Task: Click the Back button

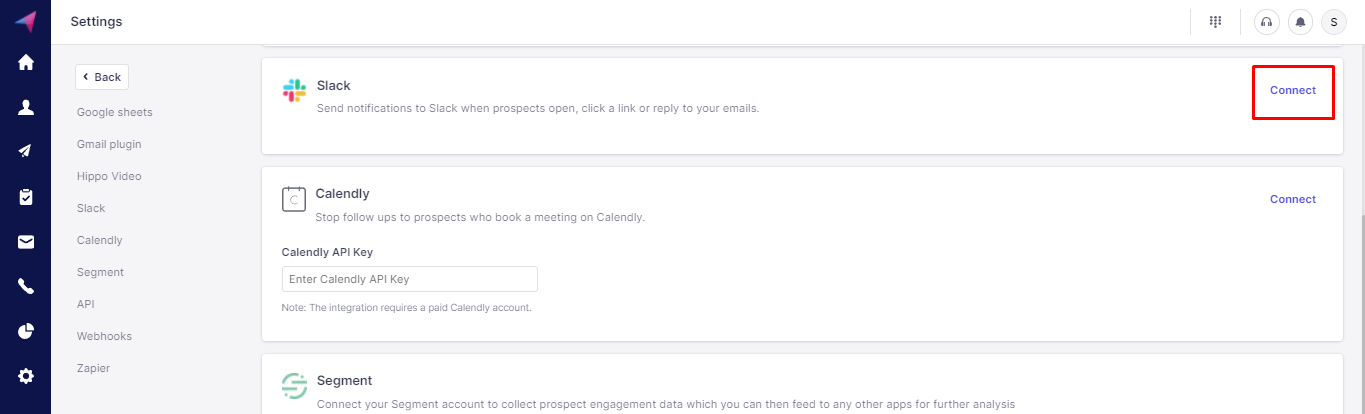Action: point(102,77)
